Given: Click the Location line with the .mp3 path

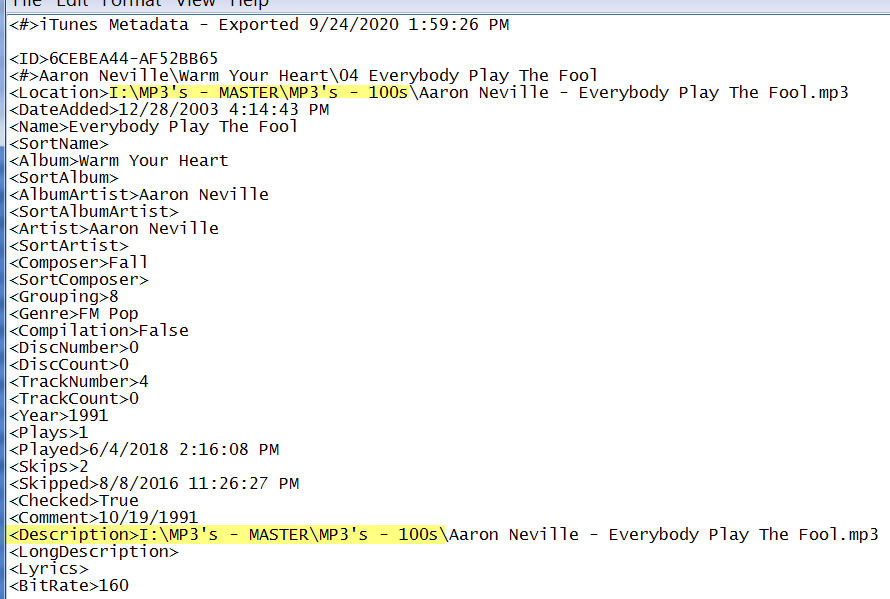Looking at the screenshot, I should pyautogui.click(x=429, y=93).
